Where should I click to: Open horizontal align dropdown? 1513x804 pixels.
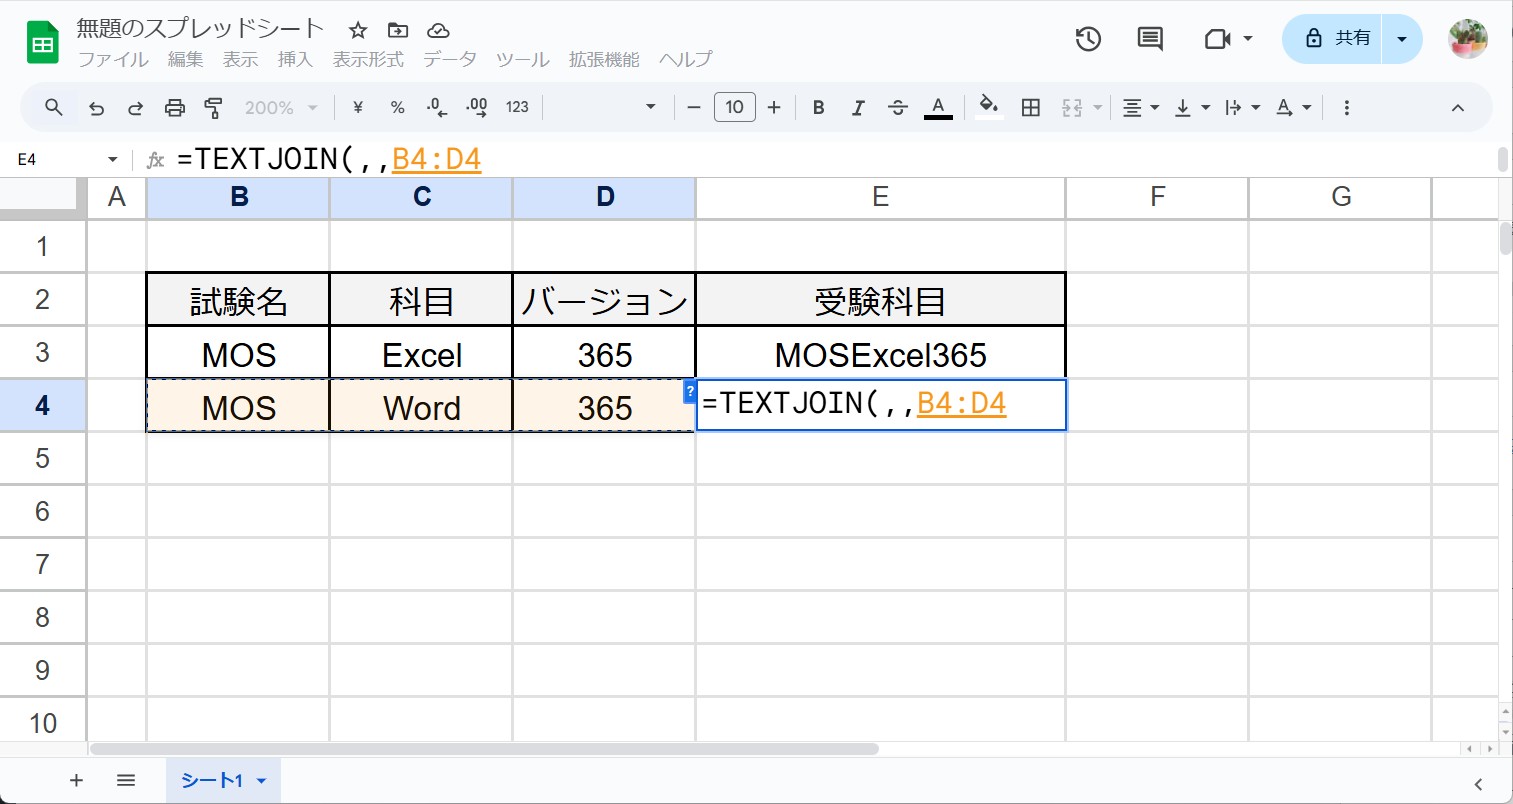(x=1140, y=108)
